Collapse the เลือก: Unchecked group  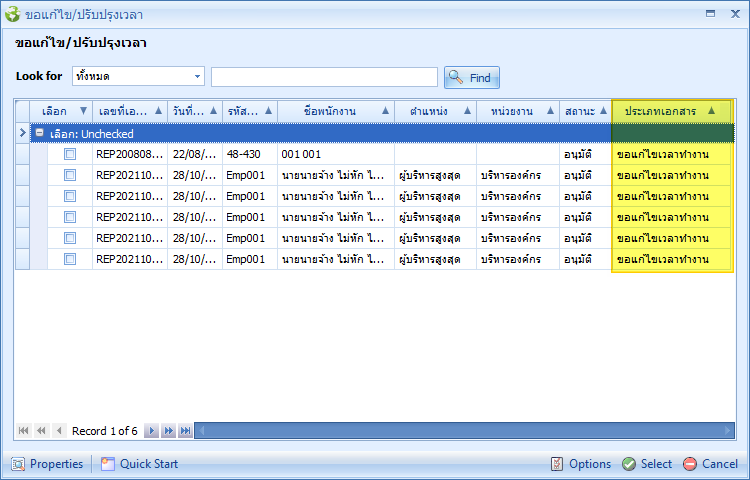pos(40,133)
